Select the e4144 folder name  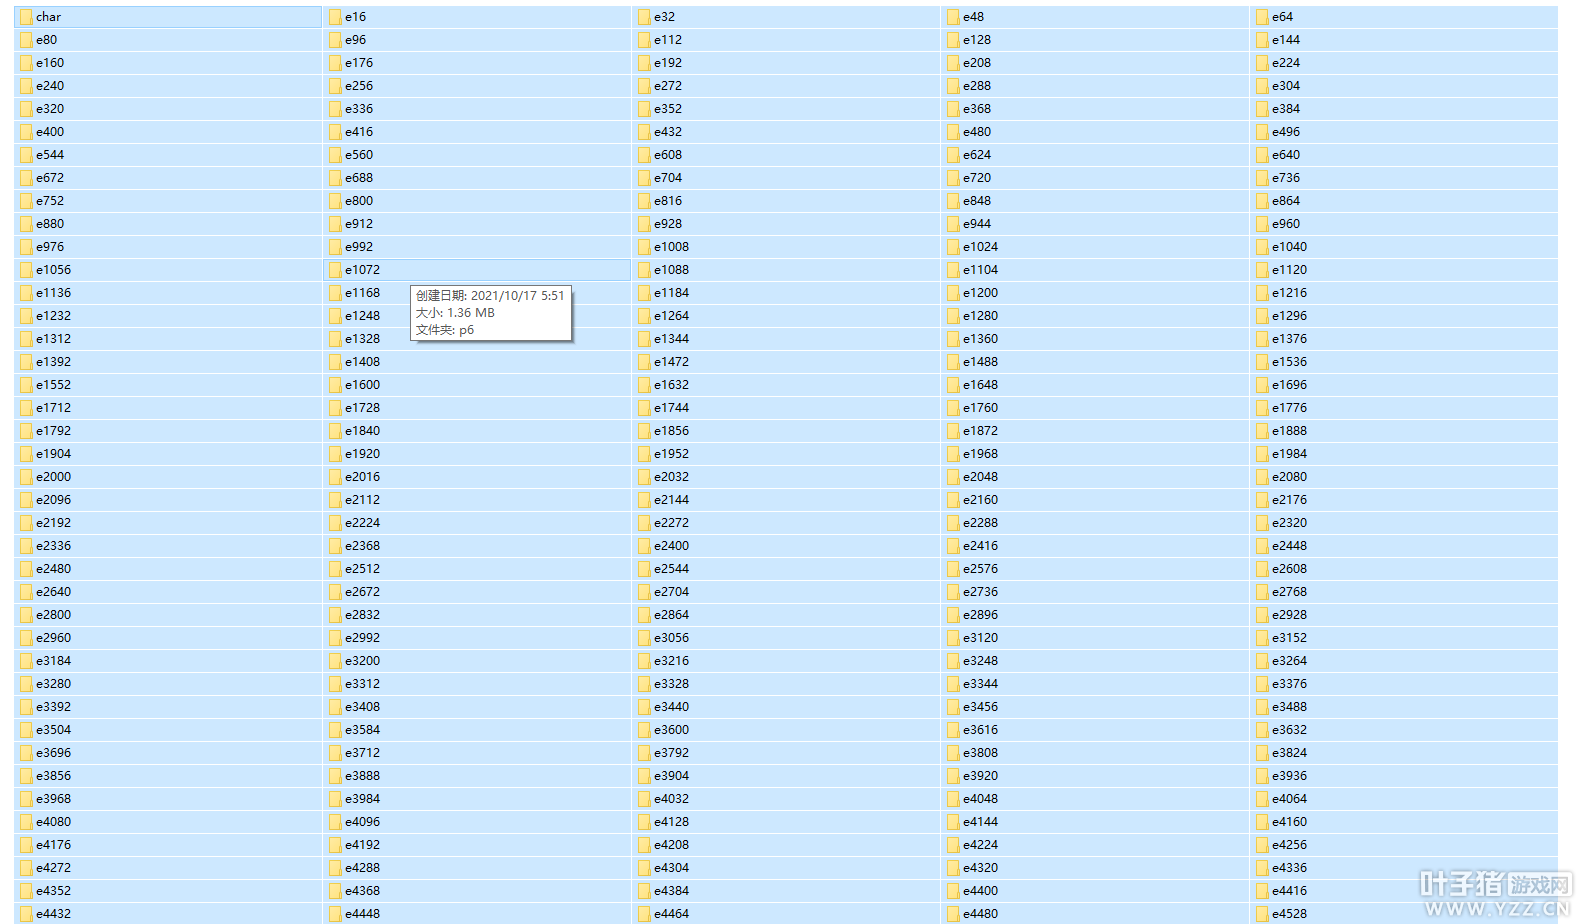click(980, 822)
